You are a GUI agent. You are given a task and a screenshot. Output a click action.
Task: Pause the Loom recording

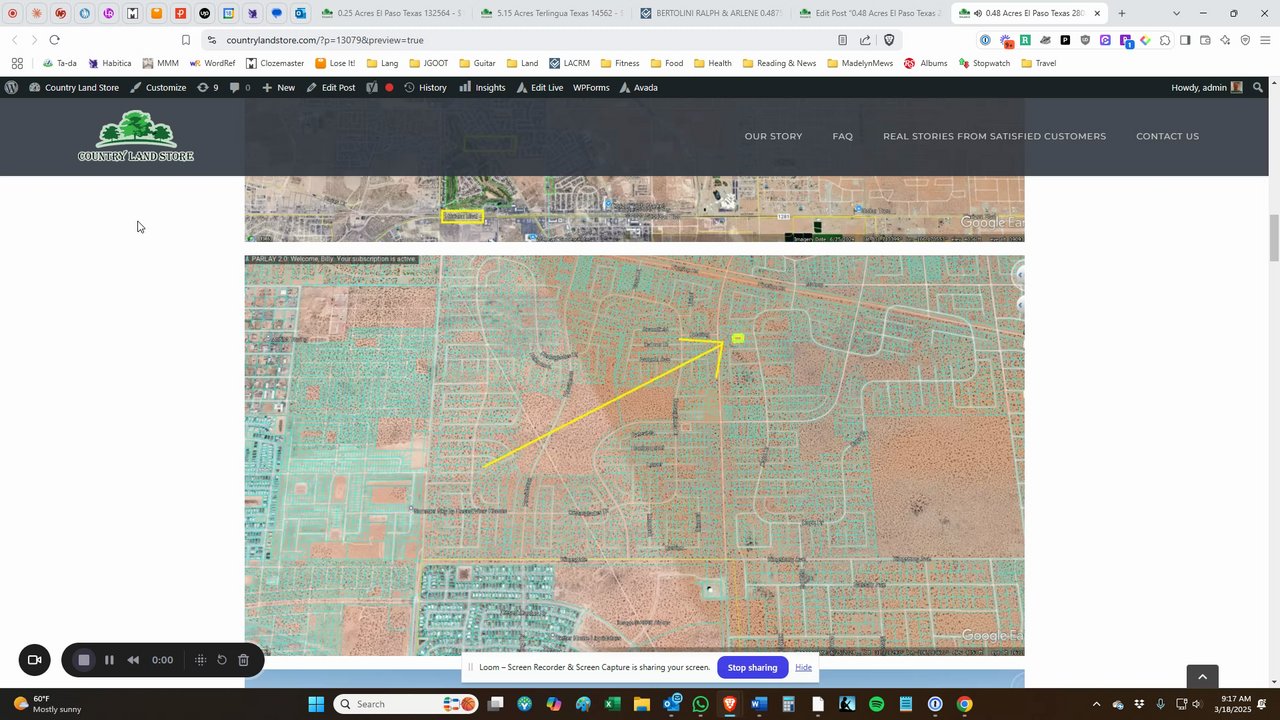click(x=109, y=660)
